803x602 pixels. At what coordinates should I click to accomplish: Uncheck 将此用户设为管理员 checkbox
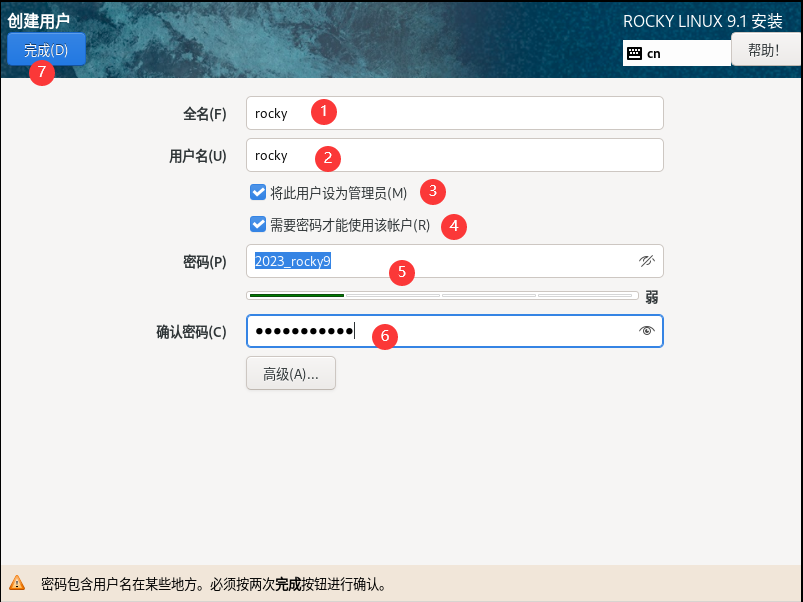[258, 192]
